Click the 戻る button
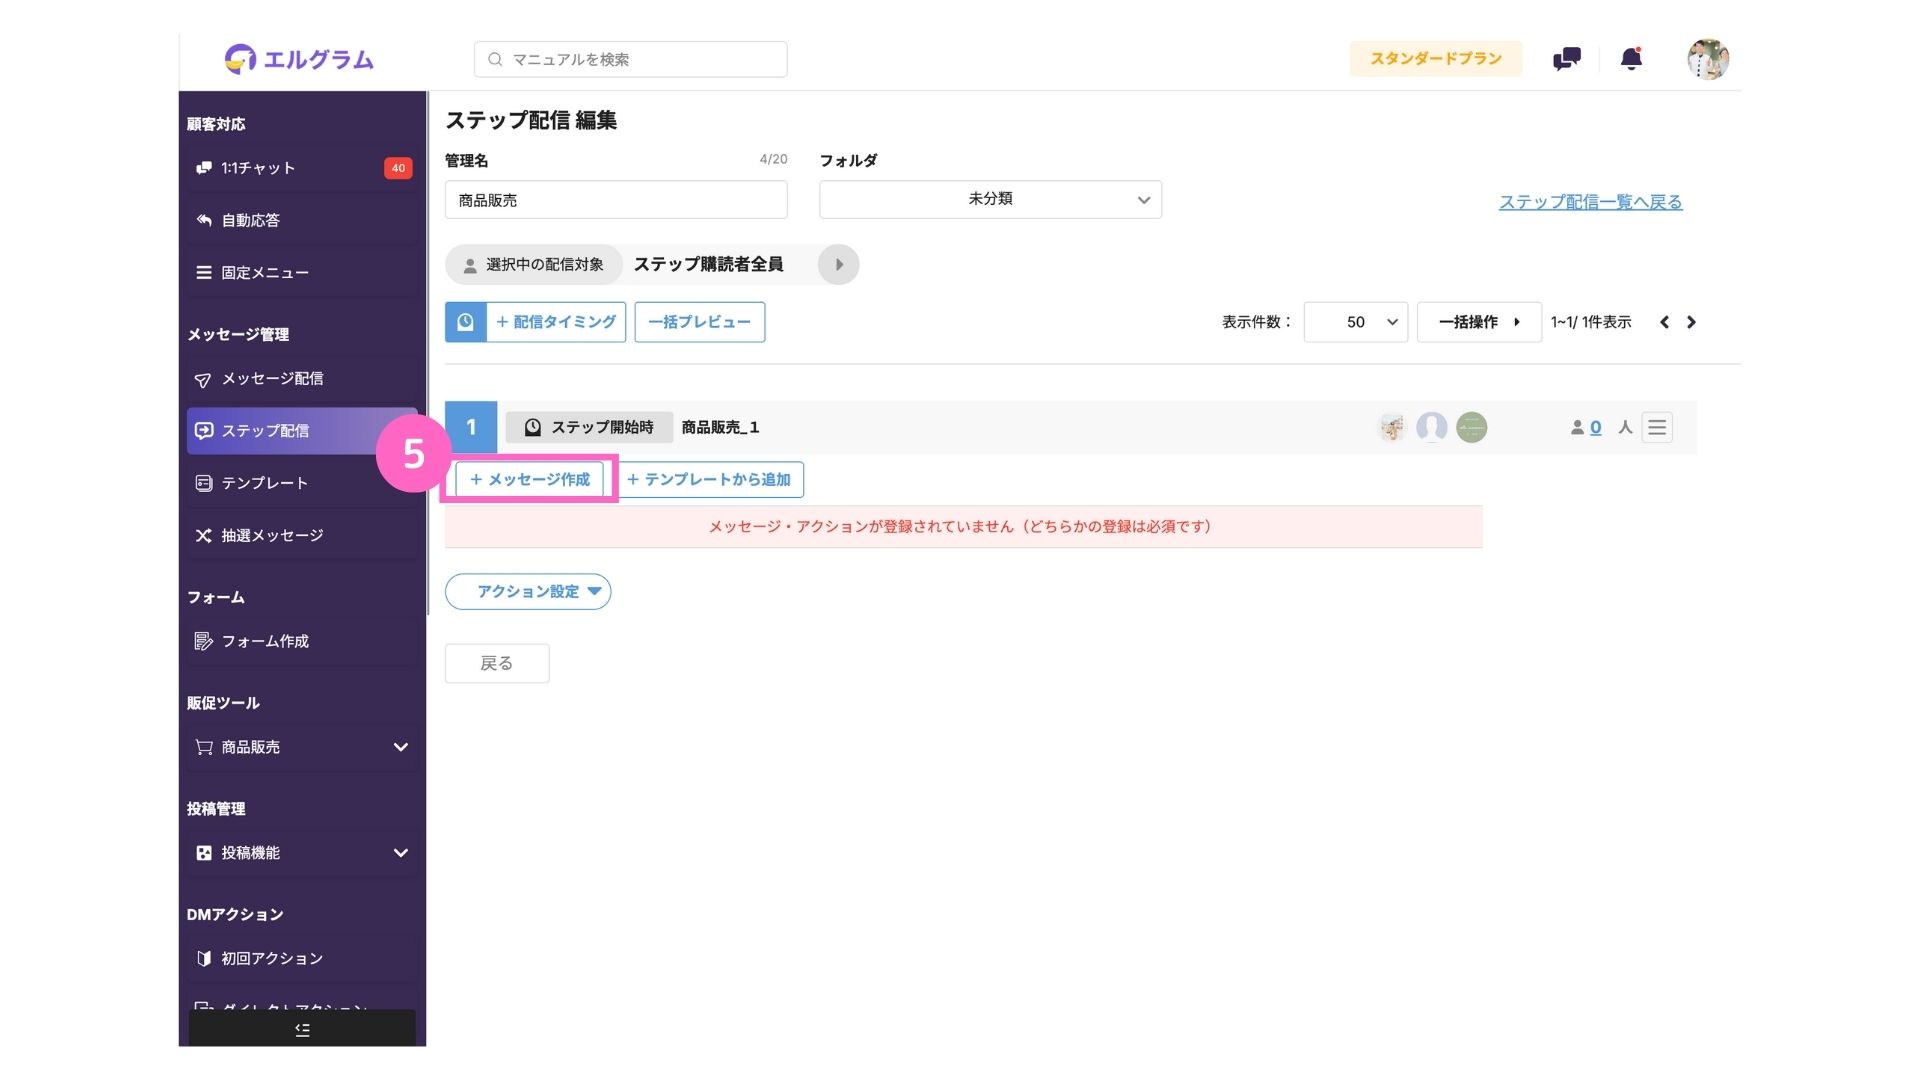This screenshot has width=1920, height=1080. (x=497, y=664)
